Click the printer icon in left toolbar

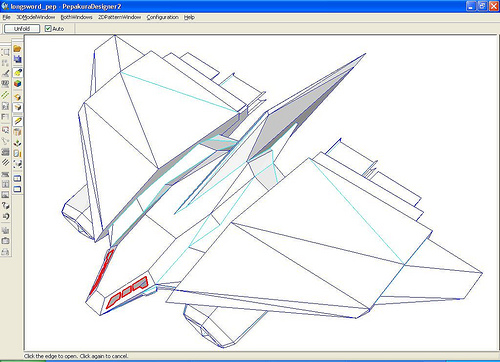(x=5, y=252)
